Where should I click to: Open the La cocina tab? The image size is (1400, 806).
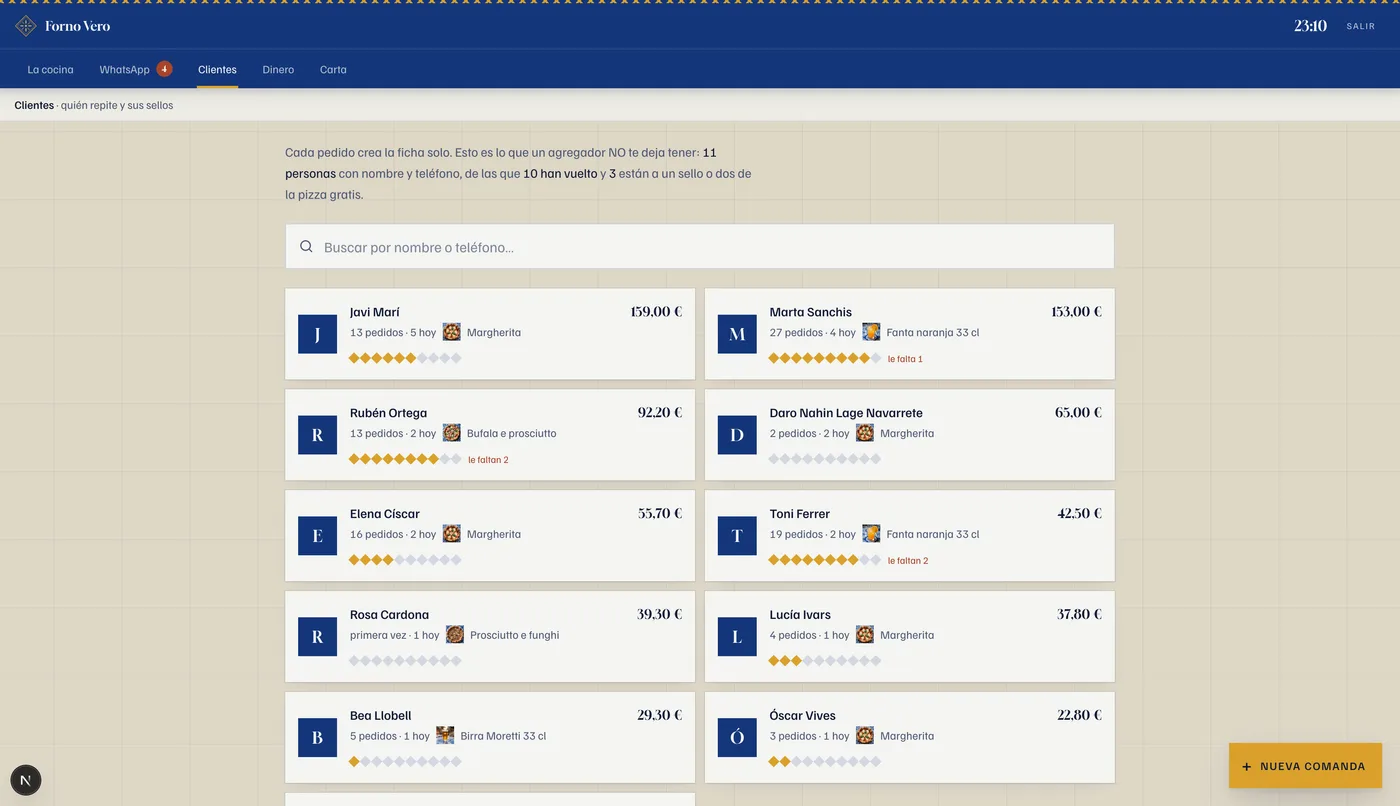point(51,70)
